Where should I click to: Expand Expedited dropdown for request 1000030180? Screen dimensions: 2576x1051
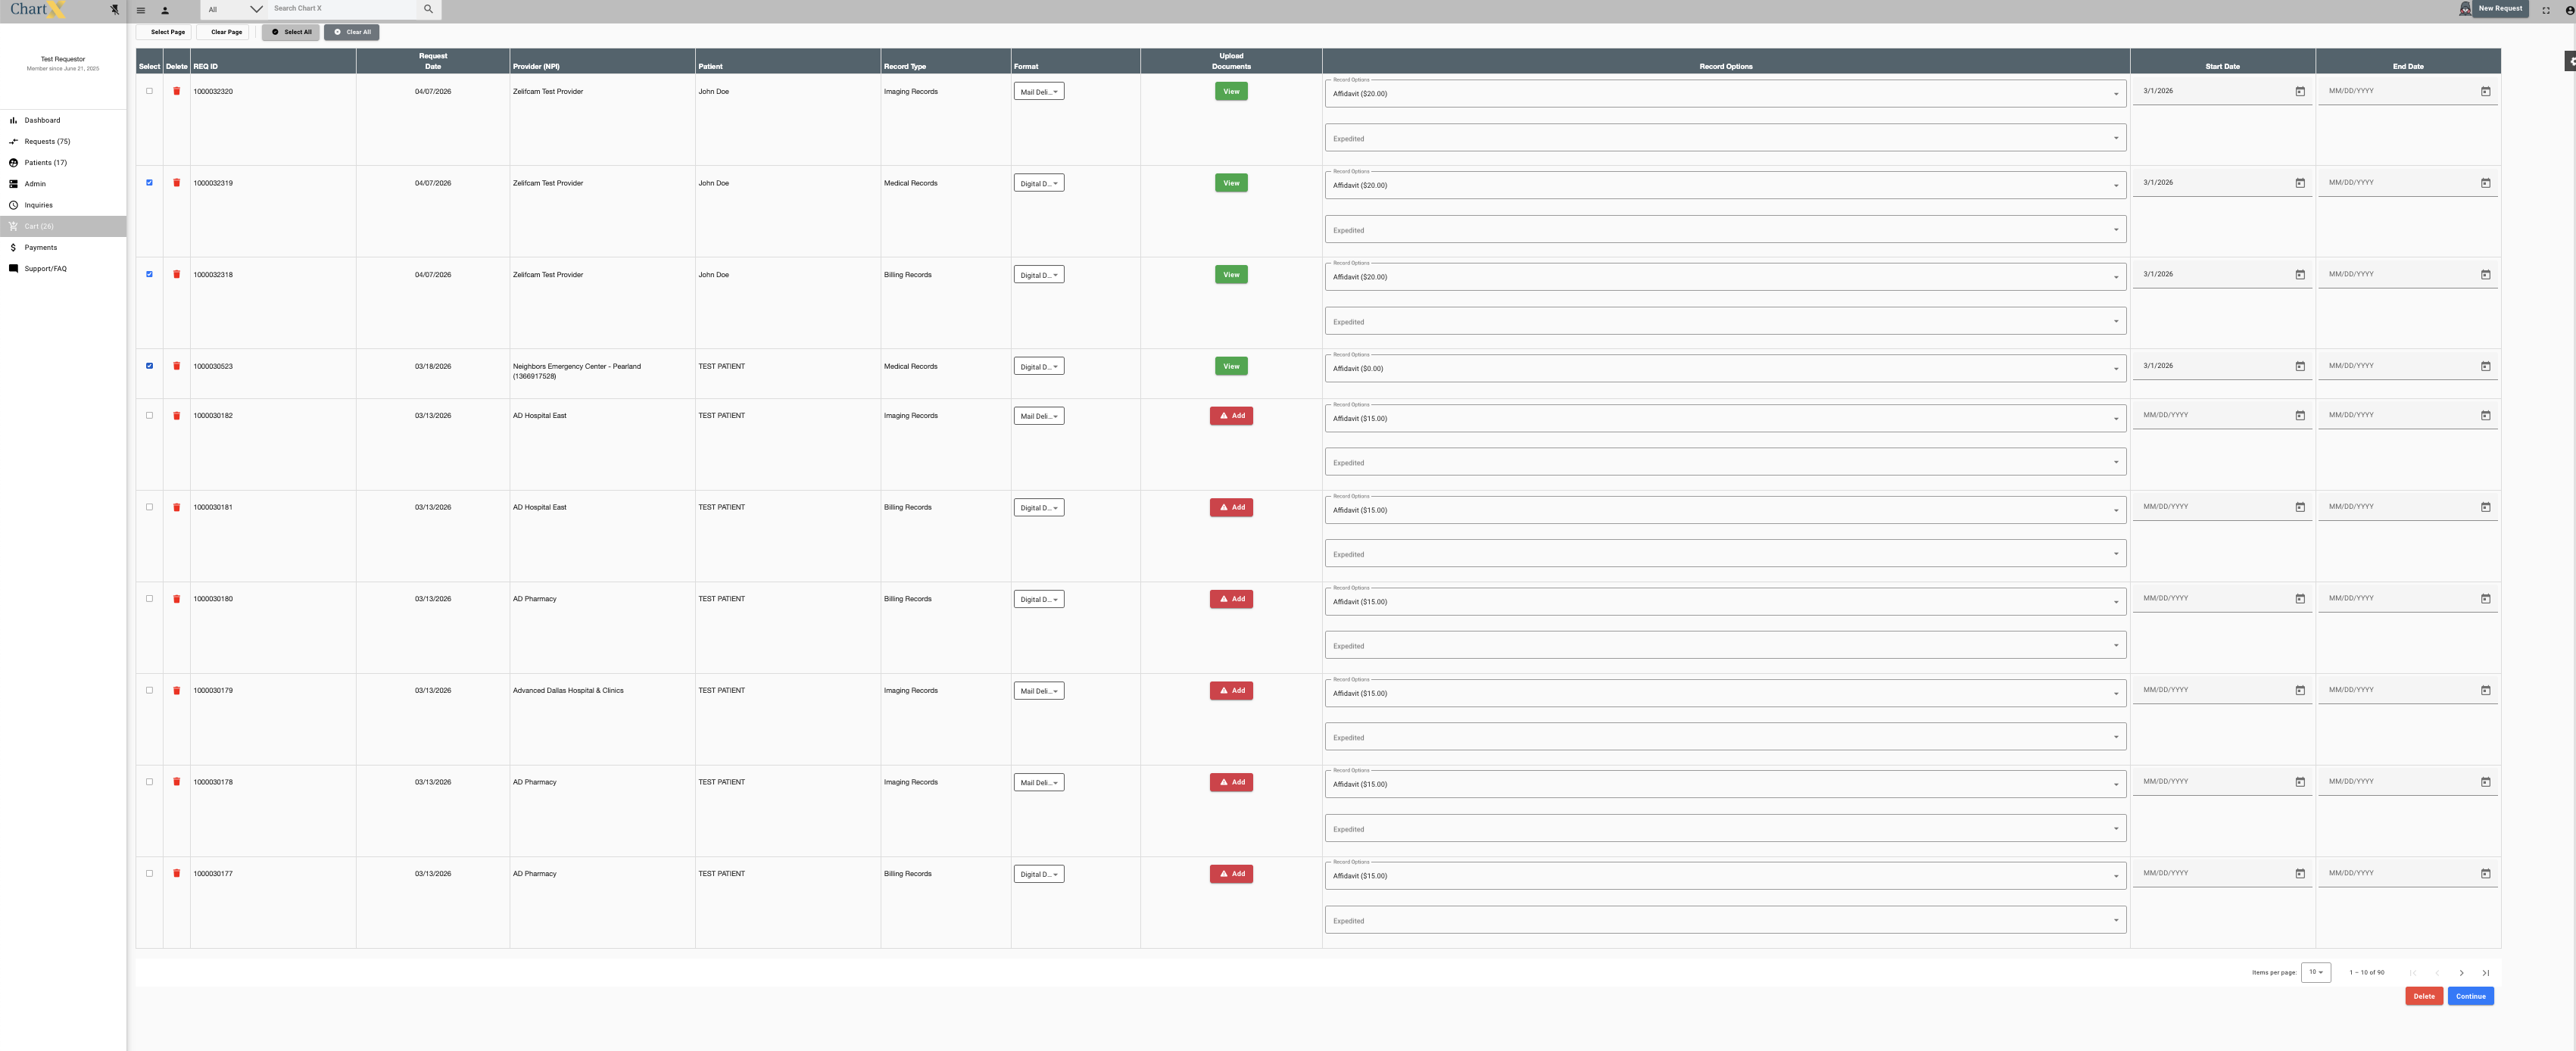[1725, 646]
